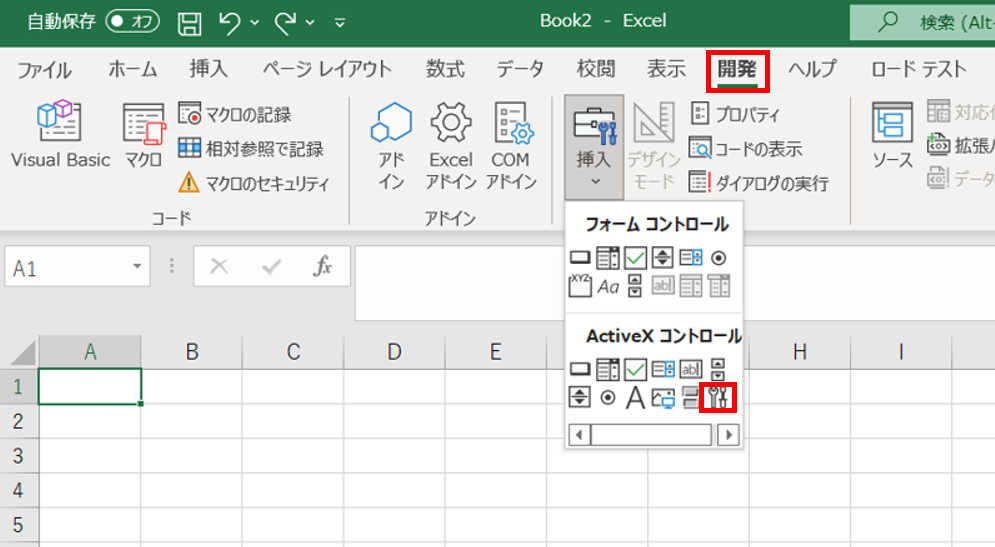The width and height of the screenshot is (995, 547).
Task: Insert a Form Control button
Action: (579, 258)
